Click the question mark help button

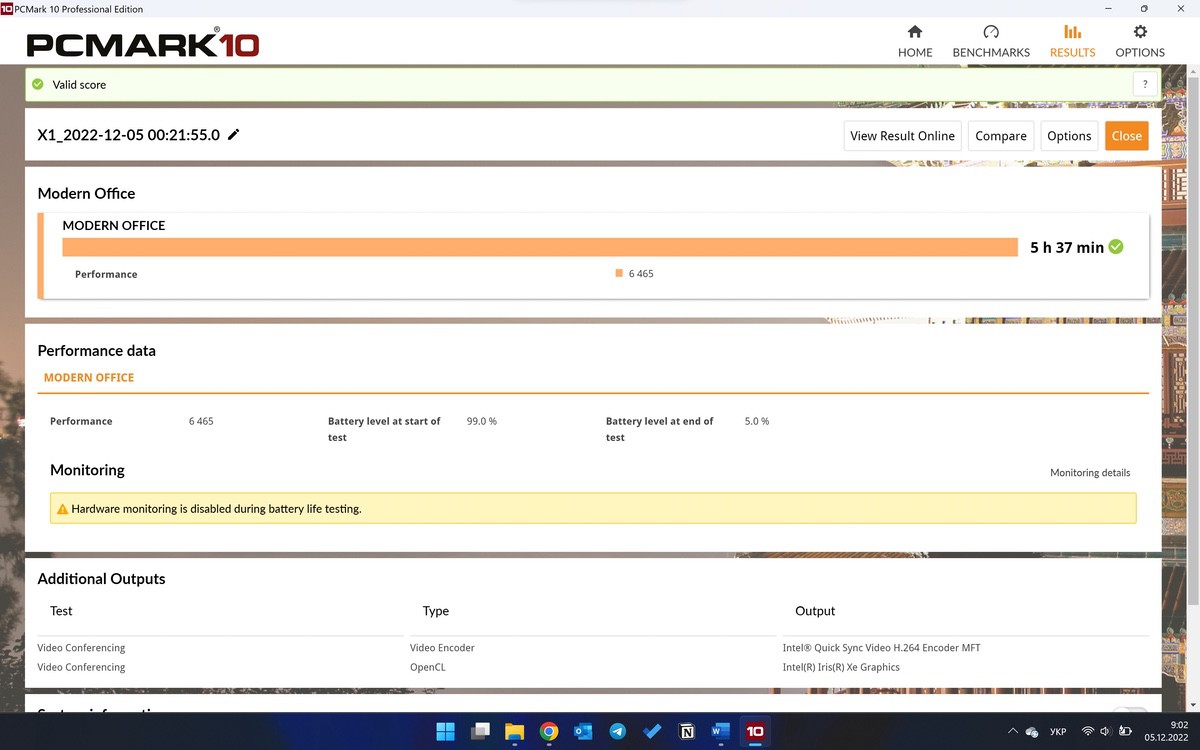pyautogui.click(x=1144, y=85)
